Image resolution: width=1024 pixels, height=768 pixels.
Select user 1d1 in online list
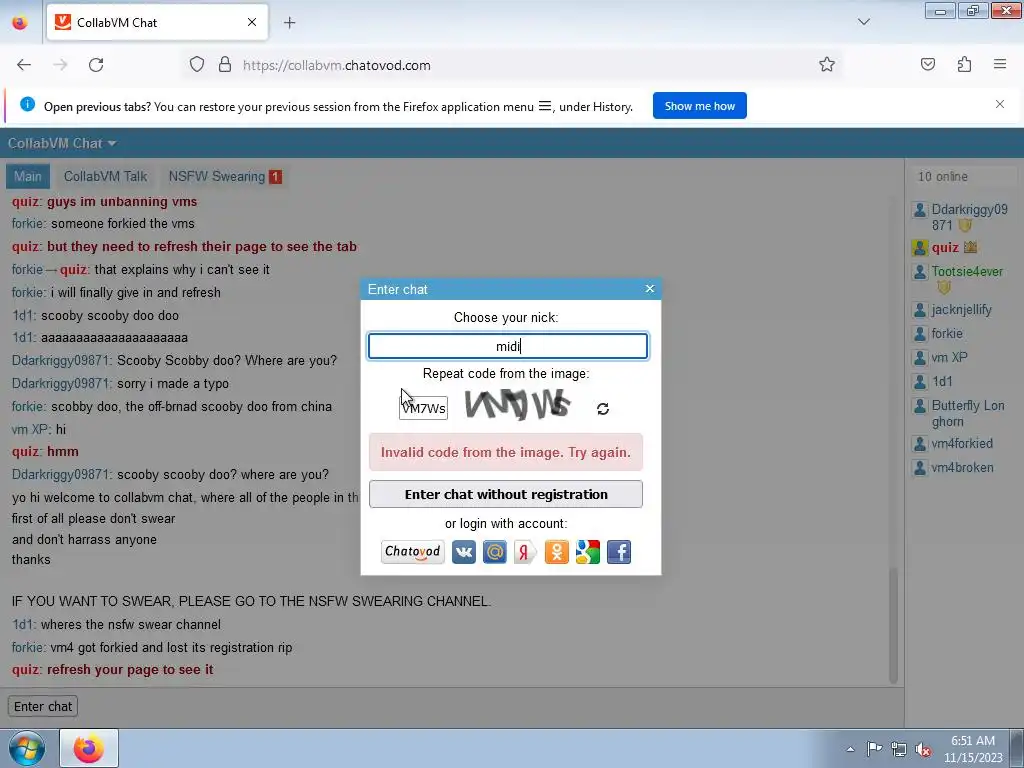coord(942,381)
